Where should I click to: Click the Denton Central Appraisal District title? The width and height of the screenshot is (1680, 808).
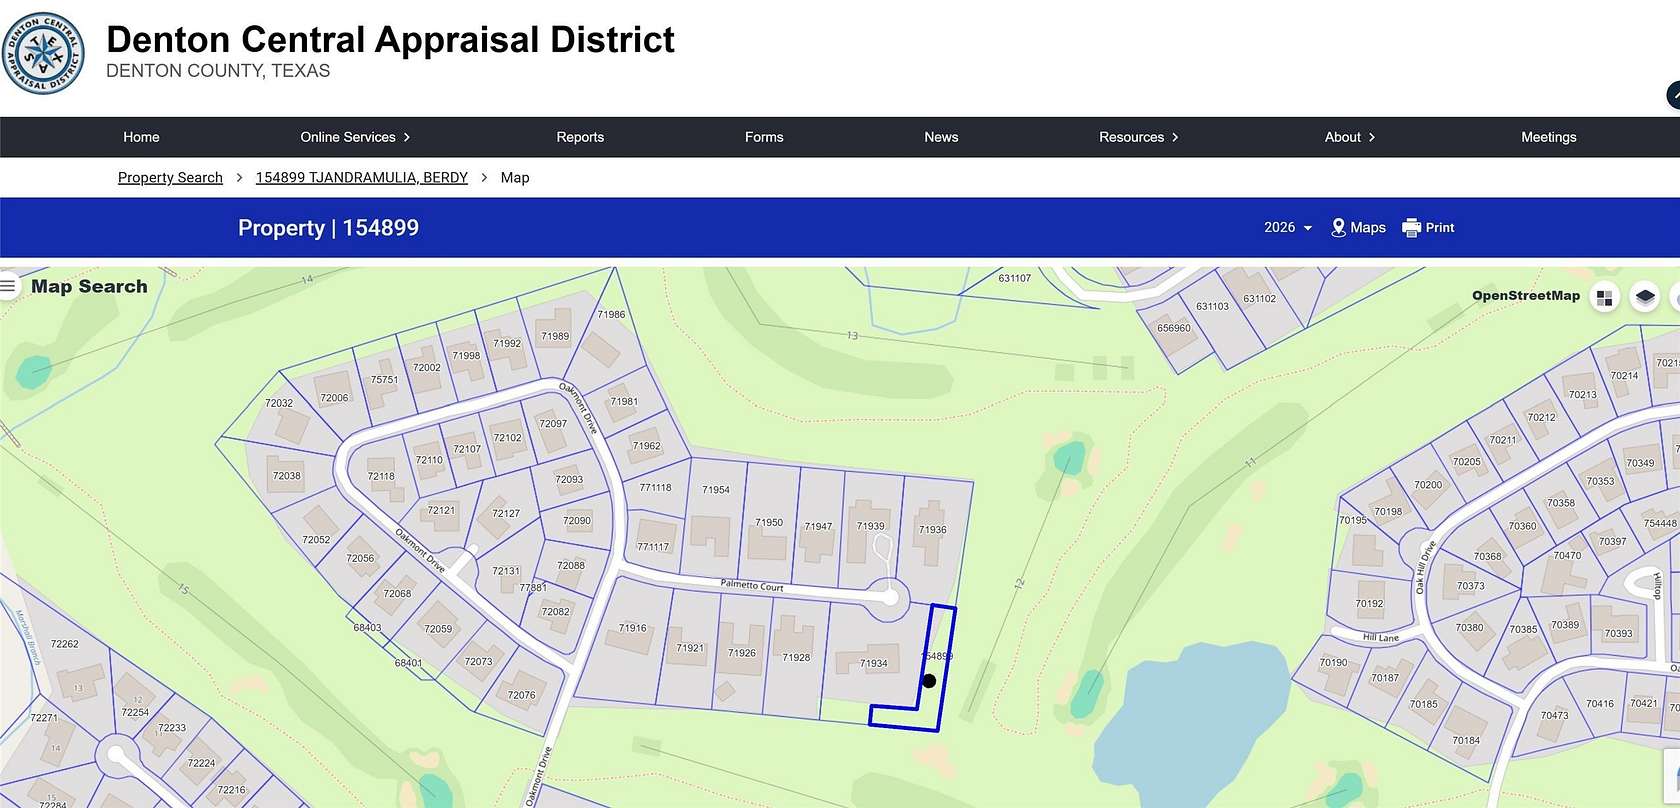coord(390,40)
